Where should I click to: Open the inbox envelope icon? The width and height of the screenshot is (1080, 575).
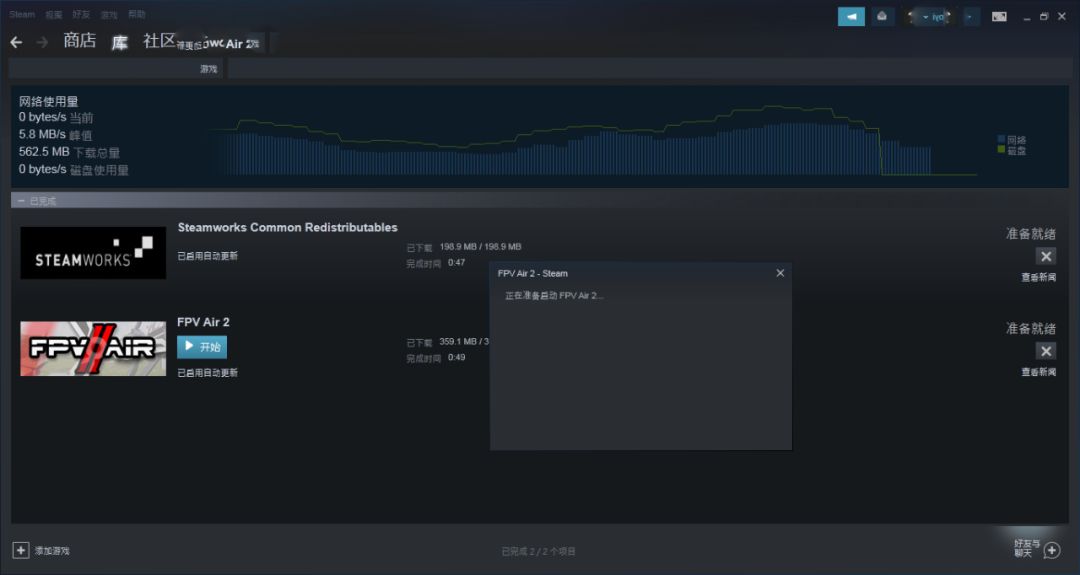pos(881,16)
